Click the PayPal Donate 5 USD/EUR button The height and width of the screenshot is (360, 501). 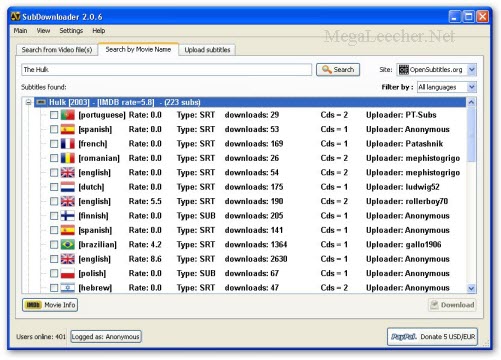point(433,337)
